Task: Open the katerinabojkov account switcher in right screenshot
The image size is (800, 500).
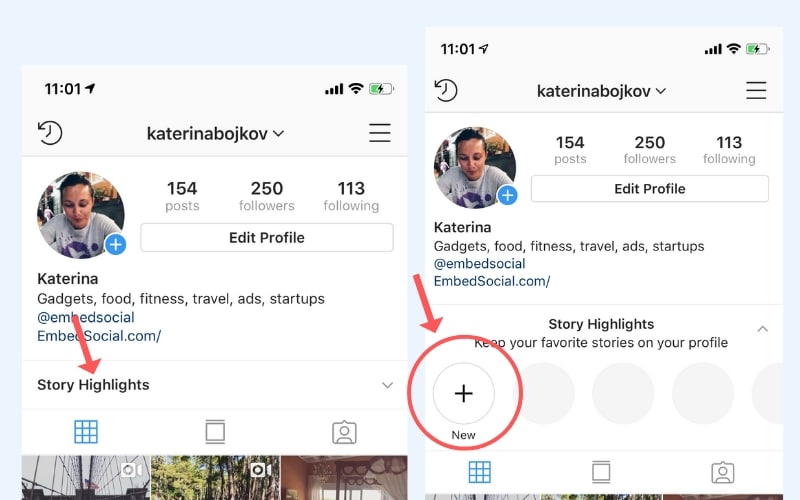Action: pyautogui.click(x=601, y=91)
